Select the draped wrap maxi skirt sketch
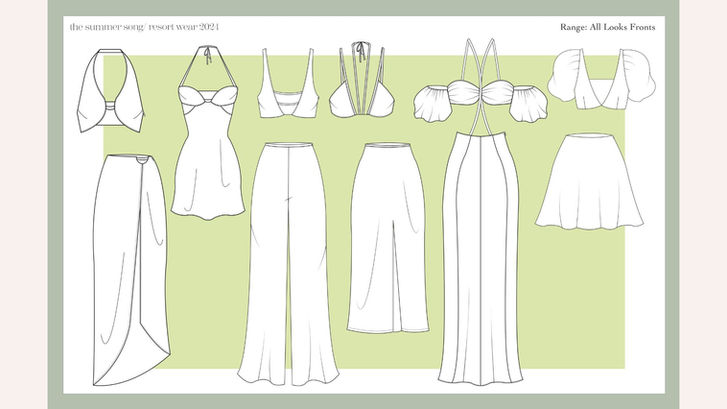Viewport: 727px width, 409px height. coord(132,270)
